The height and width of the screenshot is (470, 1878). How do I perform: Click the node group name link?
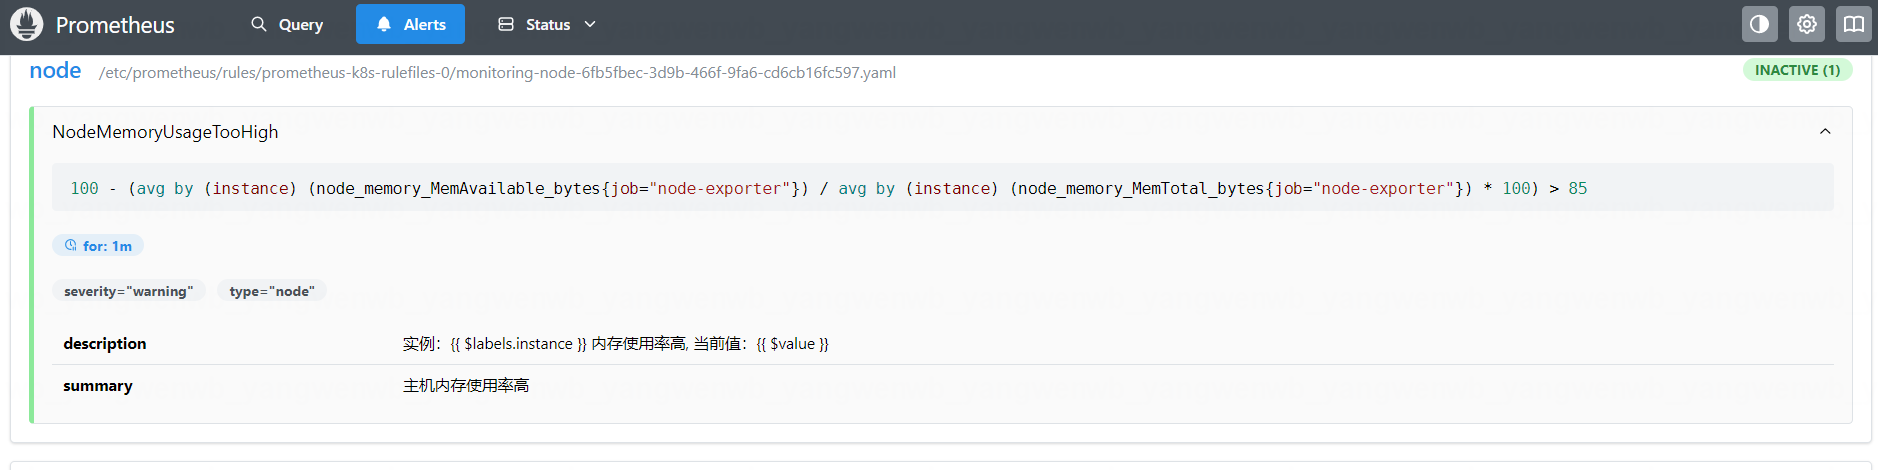(x=55, y=71)
